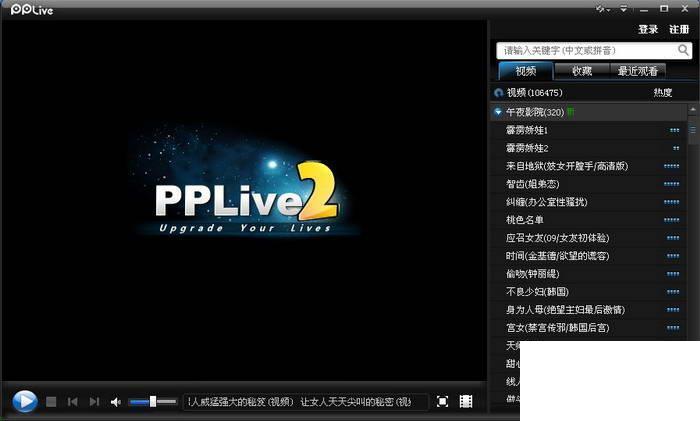Switch to the 收藏 tab
700x421 pixels.
pos(582,71)
